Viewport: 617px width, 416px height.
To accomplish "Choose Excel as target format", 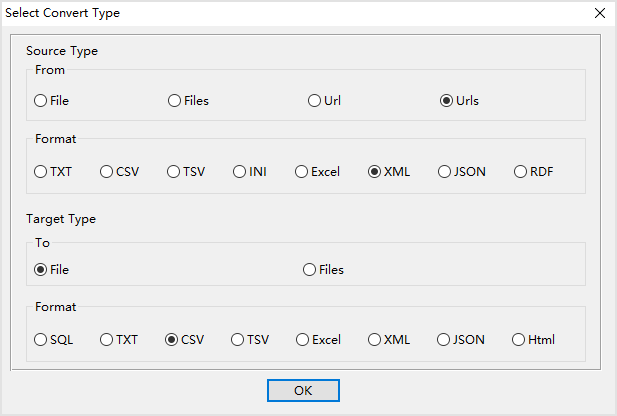I will tap(303, 340).
